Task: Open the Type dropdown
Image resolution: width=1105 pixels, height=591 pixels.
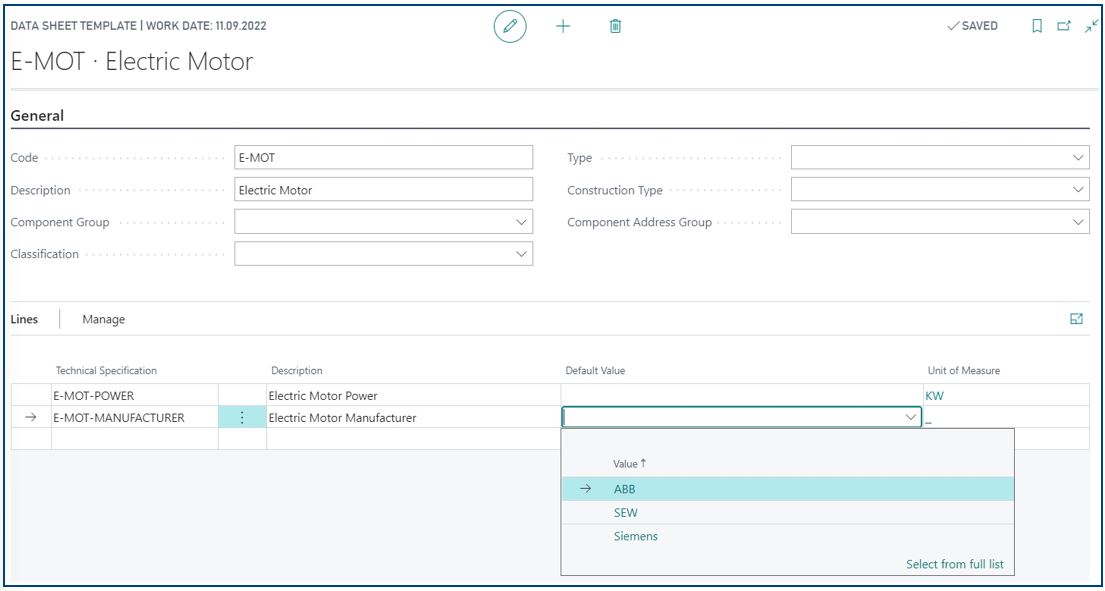Action: (1078, 158)
